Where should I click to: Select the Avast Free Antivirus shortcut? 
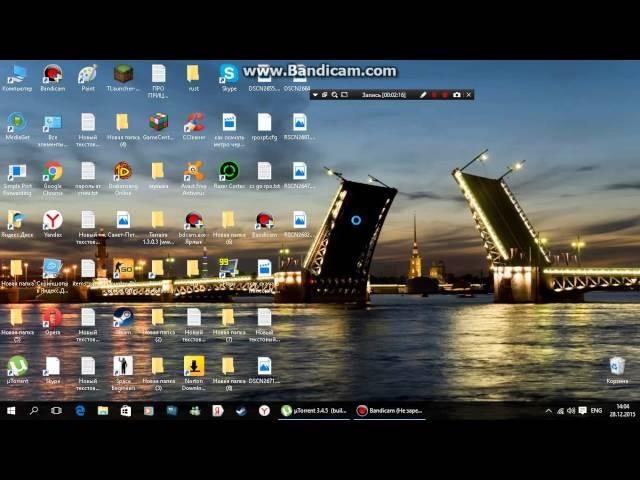click(x=194, y=179)
